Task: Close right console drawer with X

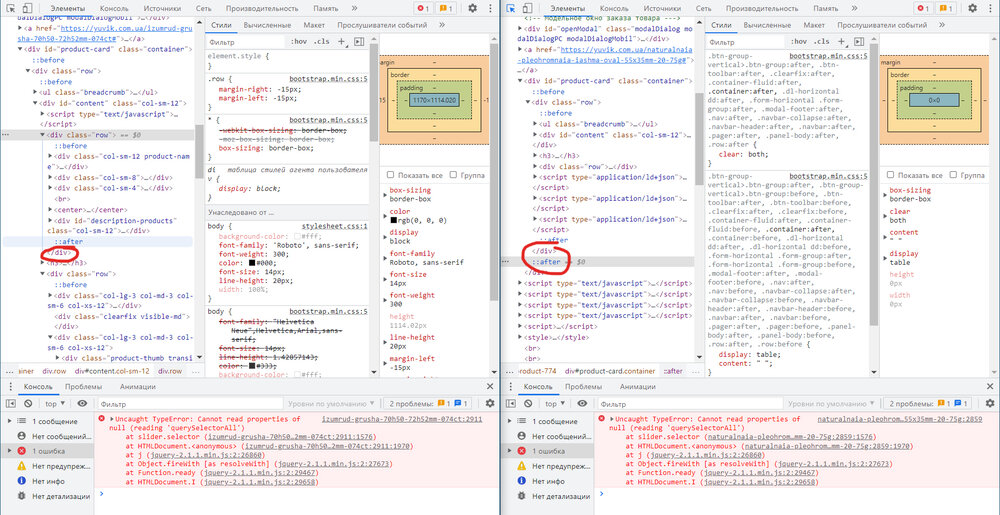Action: pos(990,386)
